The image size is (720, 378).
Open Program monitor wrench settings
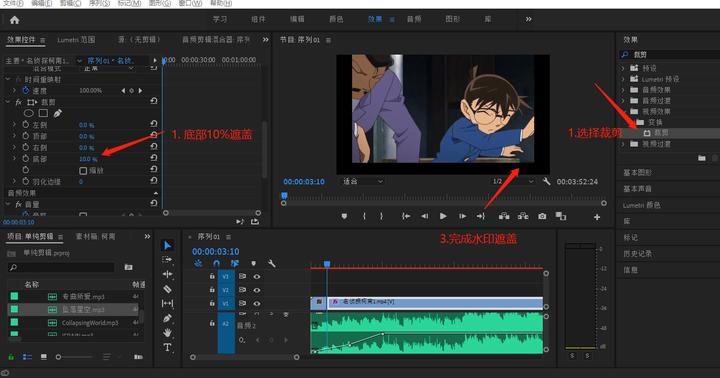pyautogui.click(x=546, y=181)
